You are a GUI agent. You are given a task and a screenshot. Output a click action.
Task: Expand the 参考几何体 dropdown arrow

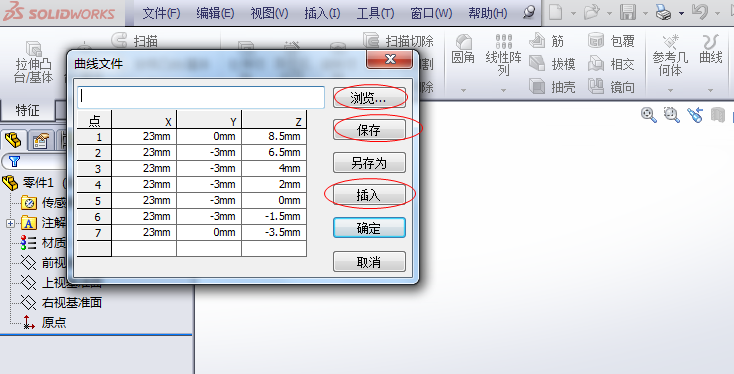(670, 90)
